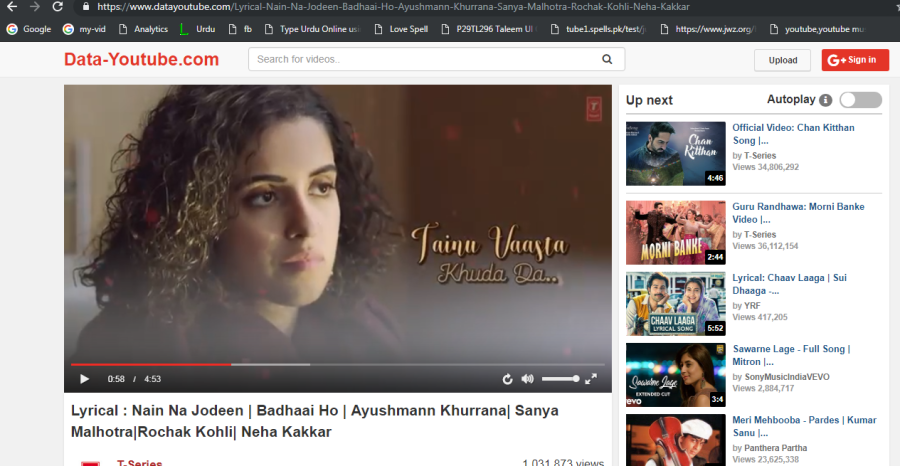Adjust the player volume slider
The height and width of the screenshot is (466, 900).
click(561, 379)
